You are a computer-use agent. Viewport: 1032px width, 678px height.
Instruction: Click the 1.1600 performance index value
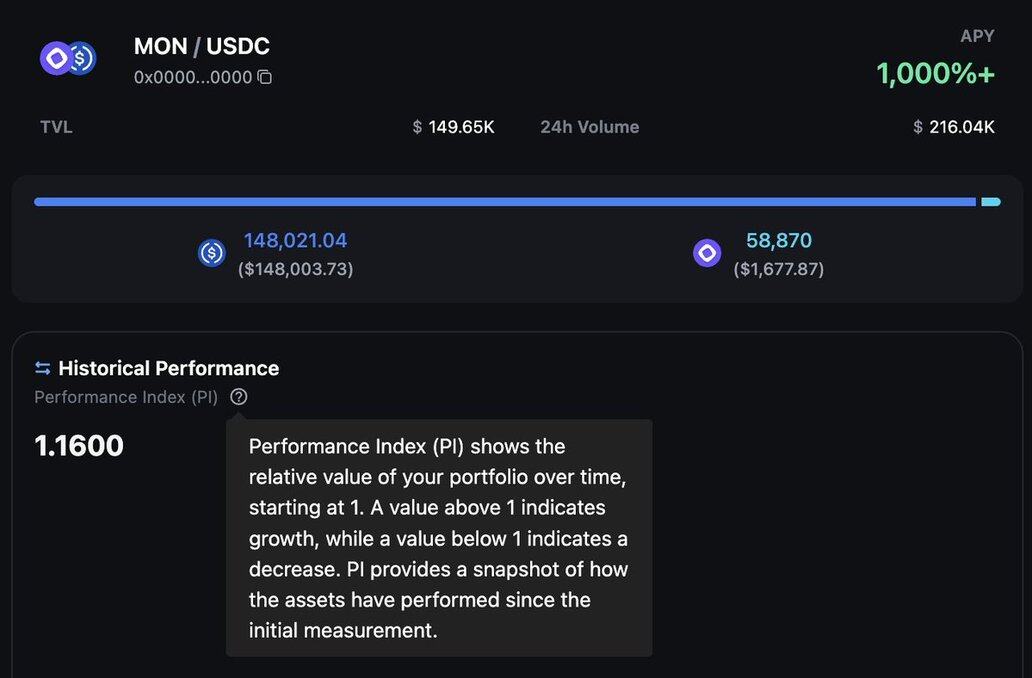click(79, 446)
